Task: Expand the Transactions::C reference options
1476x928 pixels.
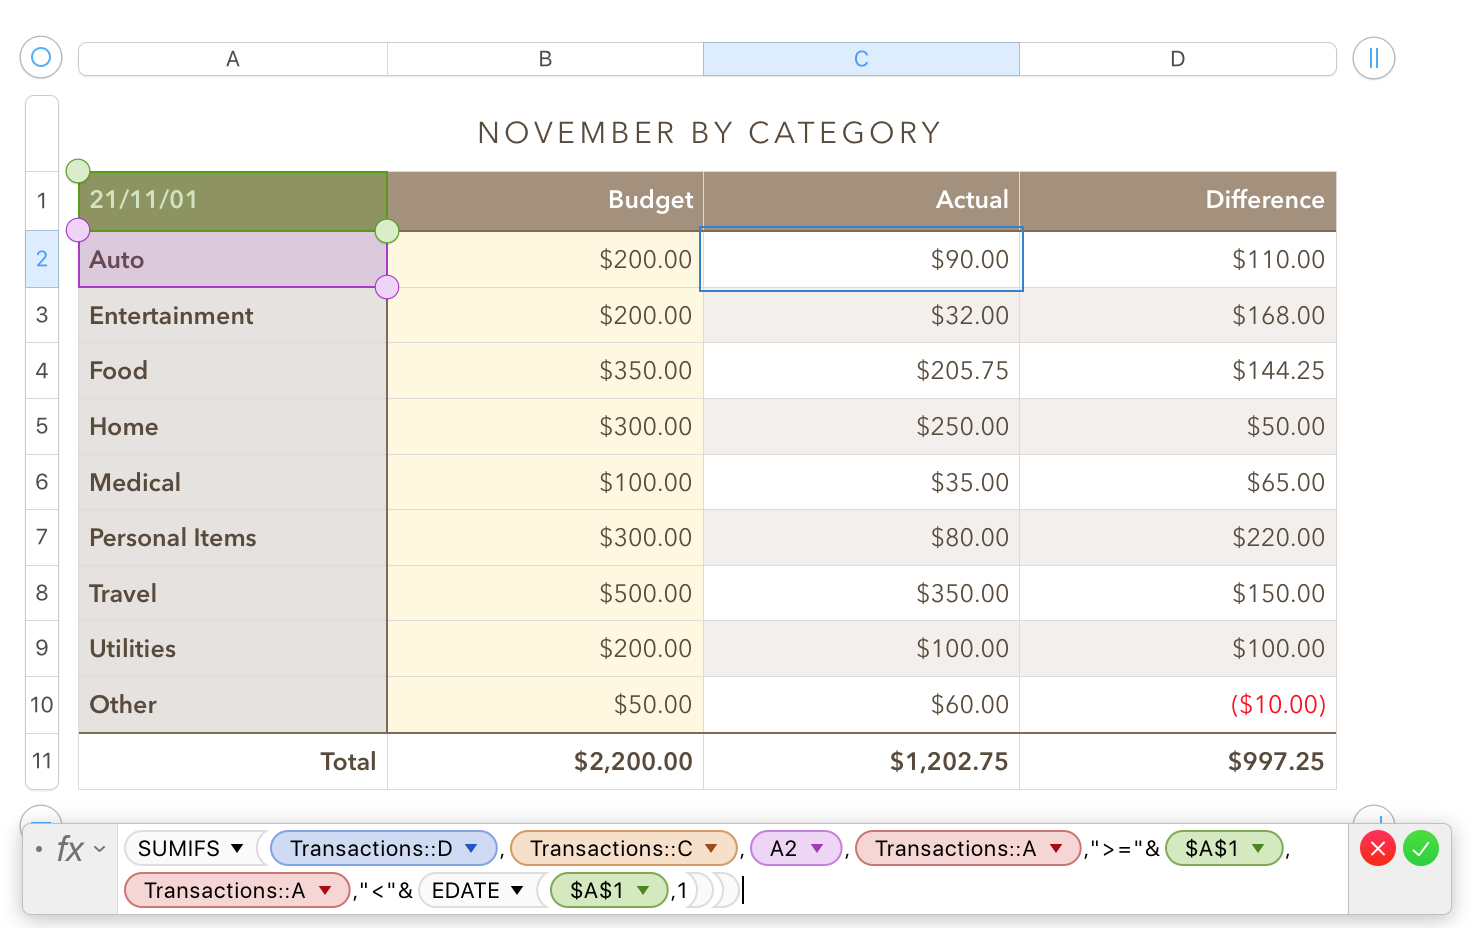Action: coord(711,849)
